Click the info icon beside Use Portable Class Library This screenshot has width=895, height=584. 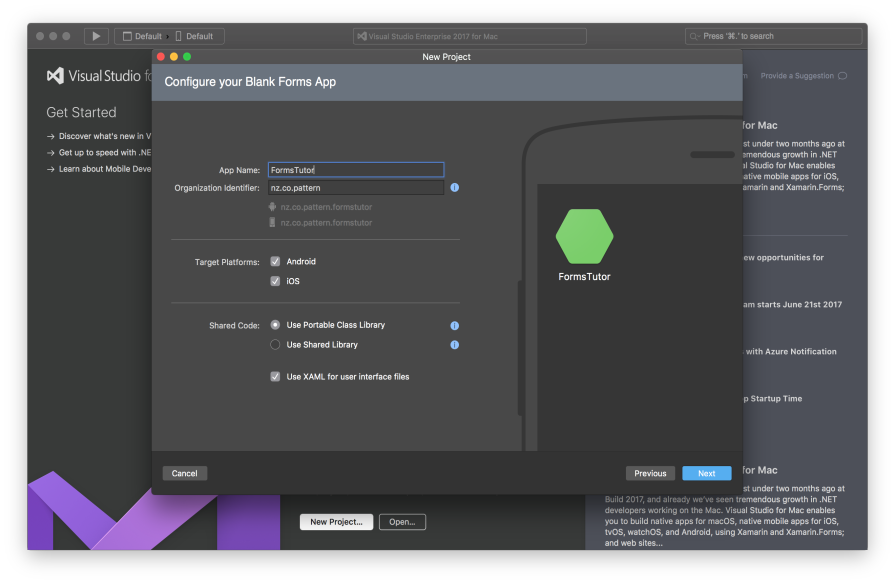click(454, 326)
